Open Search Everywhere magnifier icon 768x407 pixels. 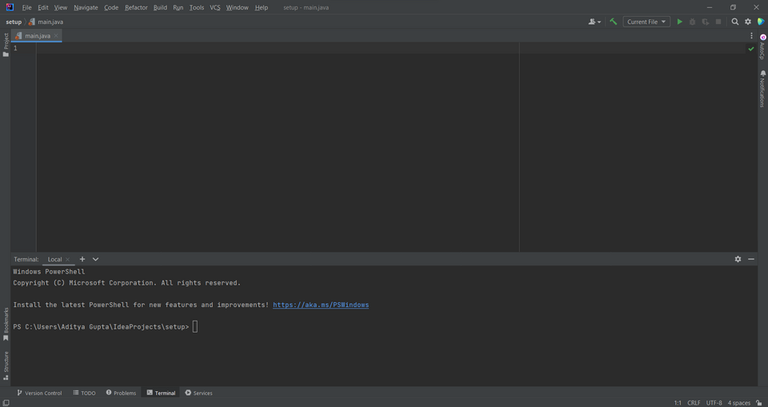735,21
